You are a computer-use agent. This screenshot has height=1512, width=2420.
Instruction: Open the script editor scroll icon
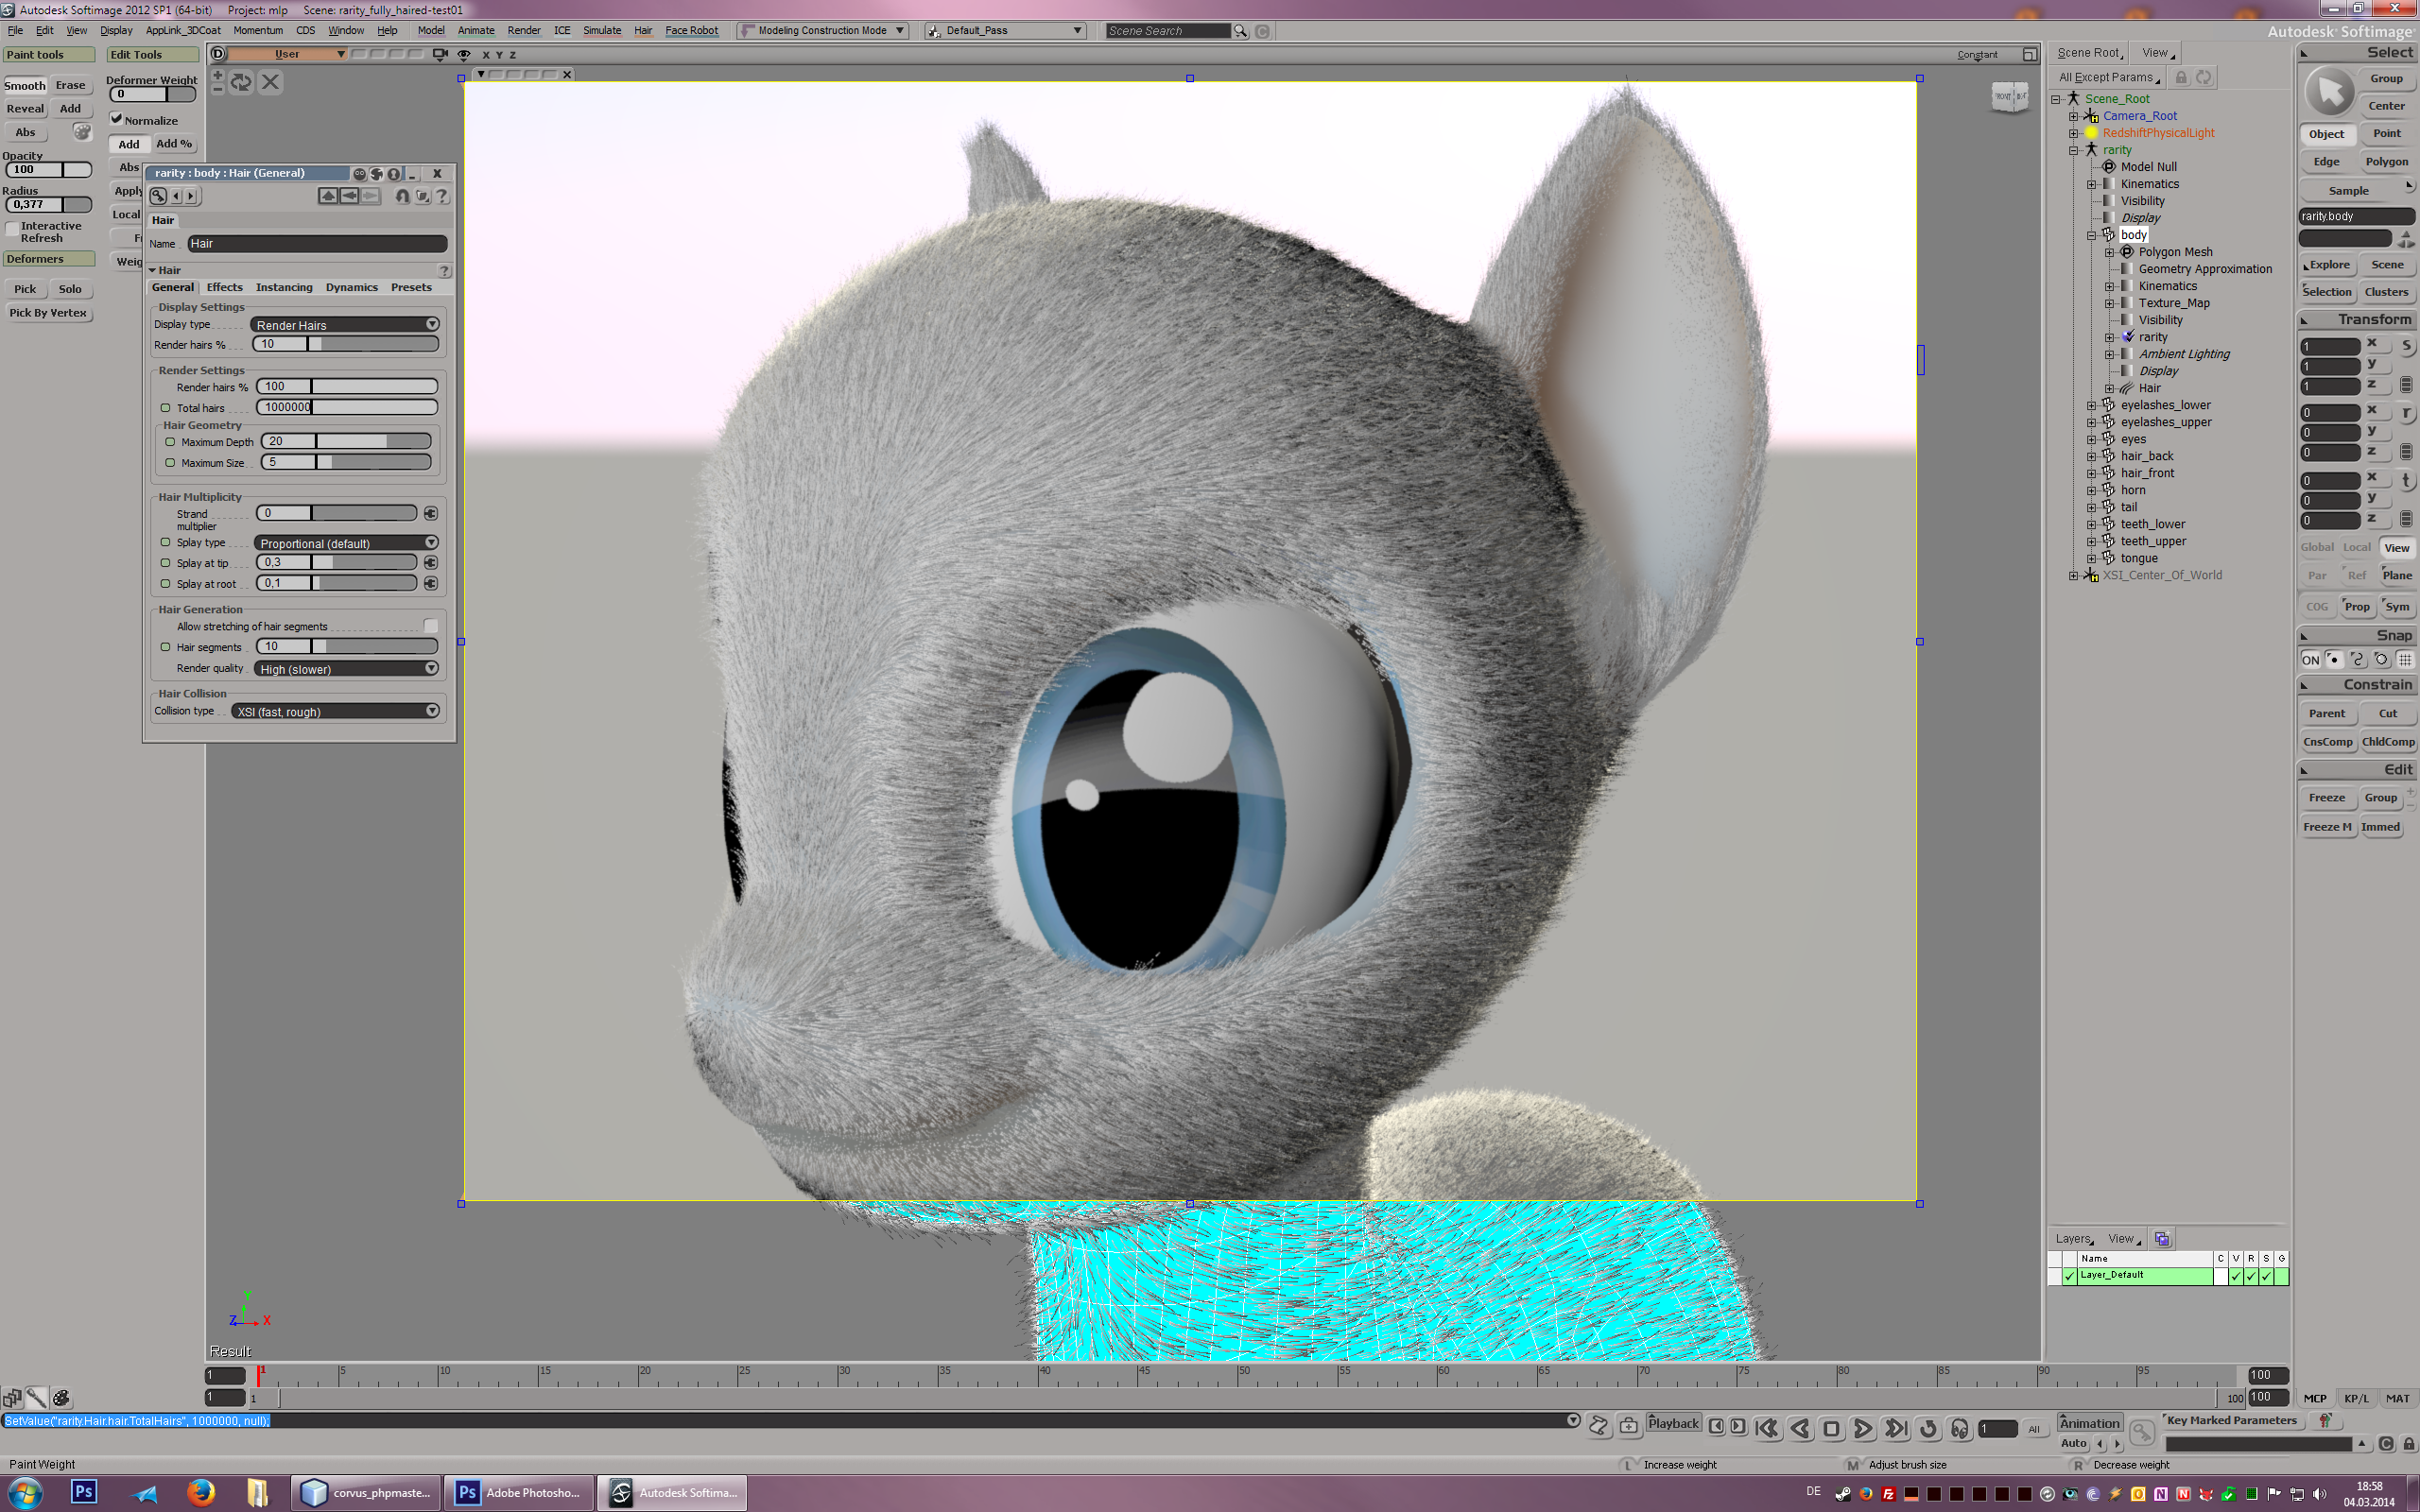point(1598,1426)
